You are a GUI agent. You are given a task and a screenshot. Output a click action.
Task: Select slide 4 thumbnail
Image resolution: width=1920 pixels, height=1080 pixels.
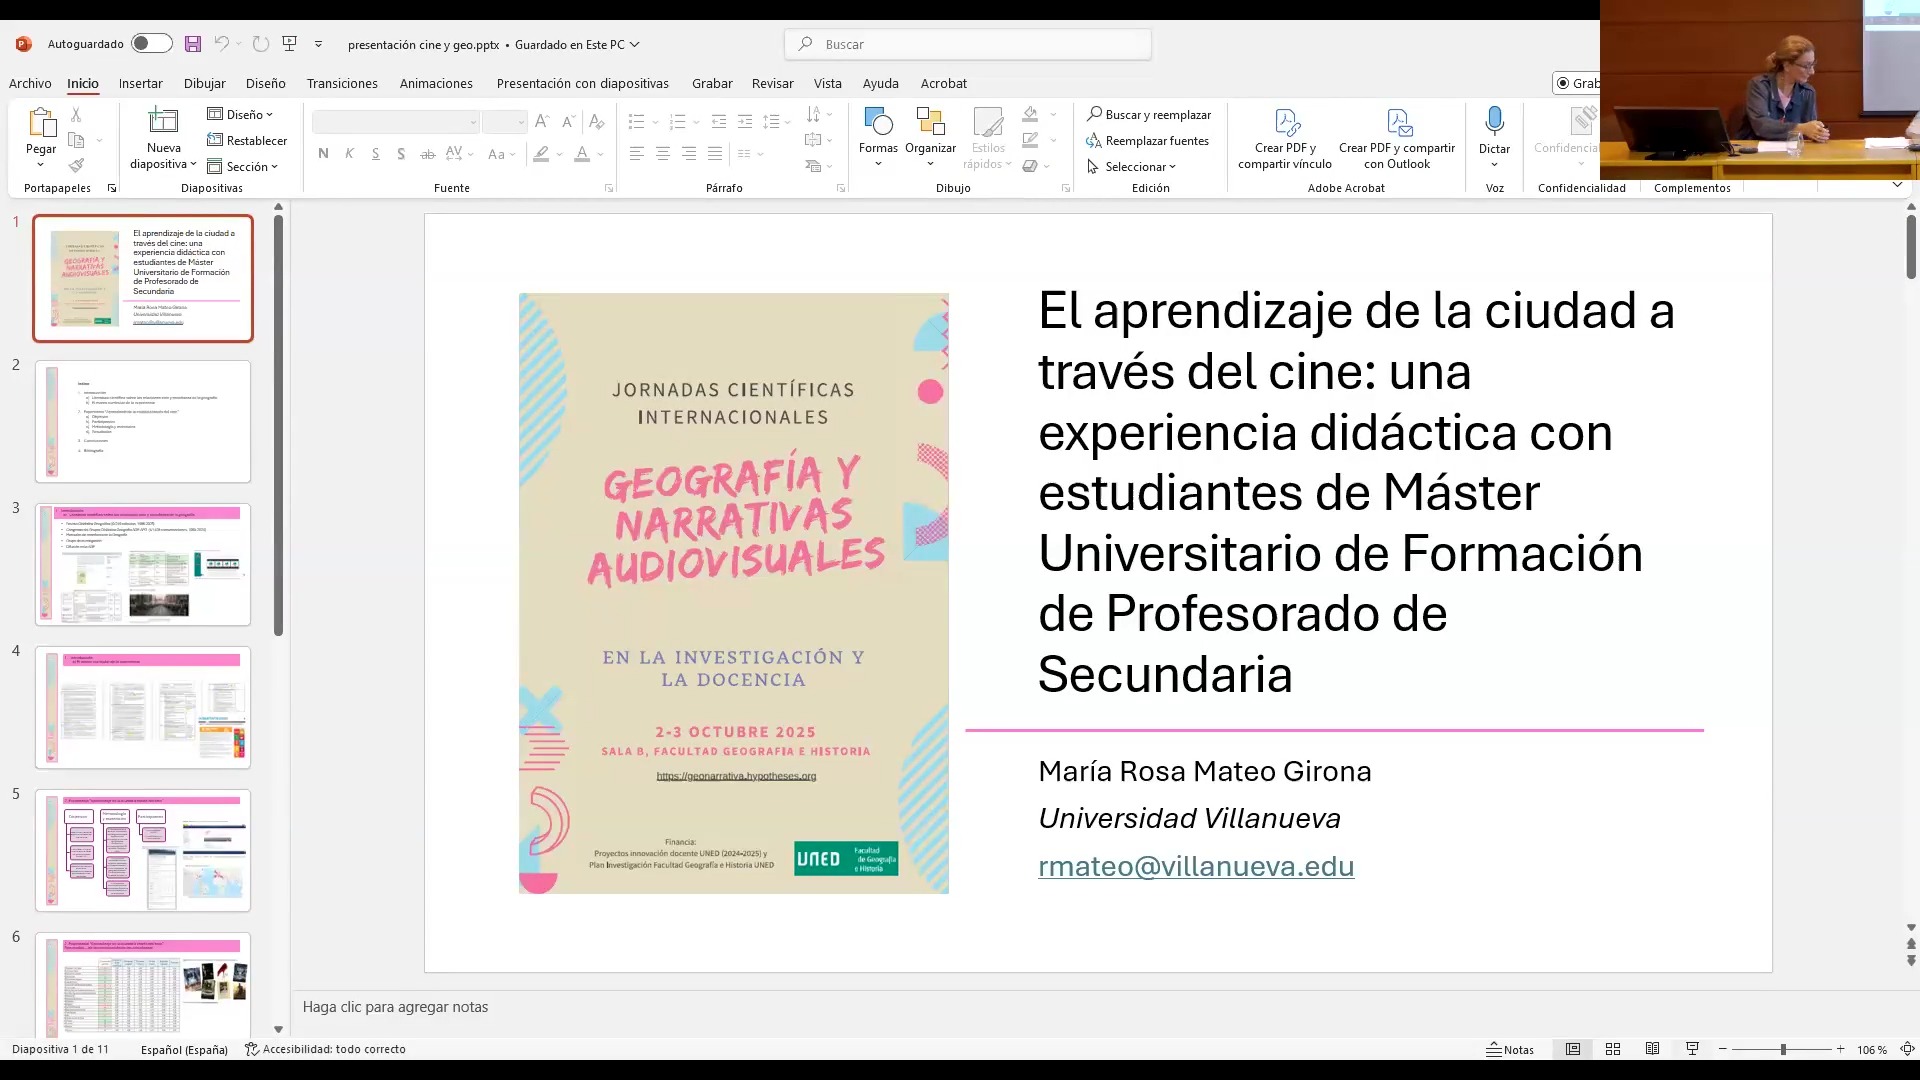click(143, 707)
